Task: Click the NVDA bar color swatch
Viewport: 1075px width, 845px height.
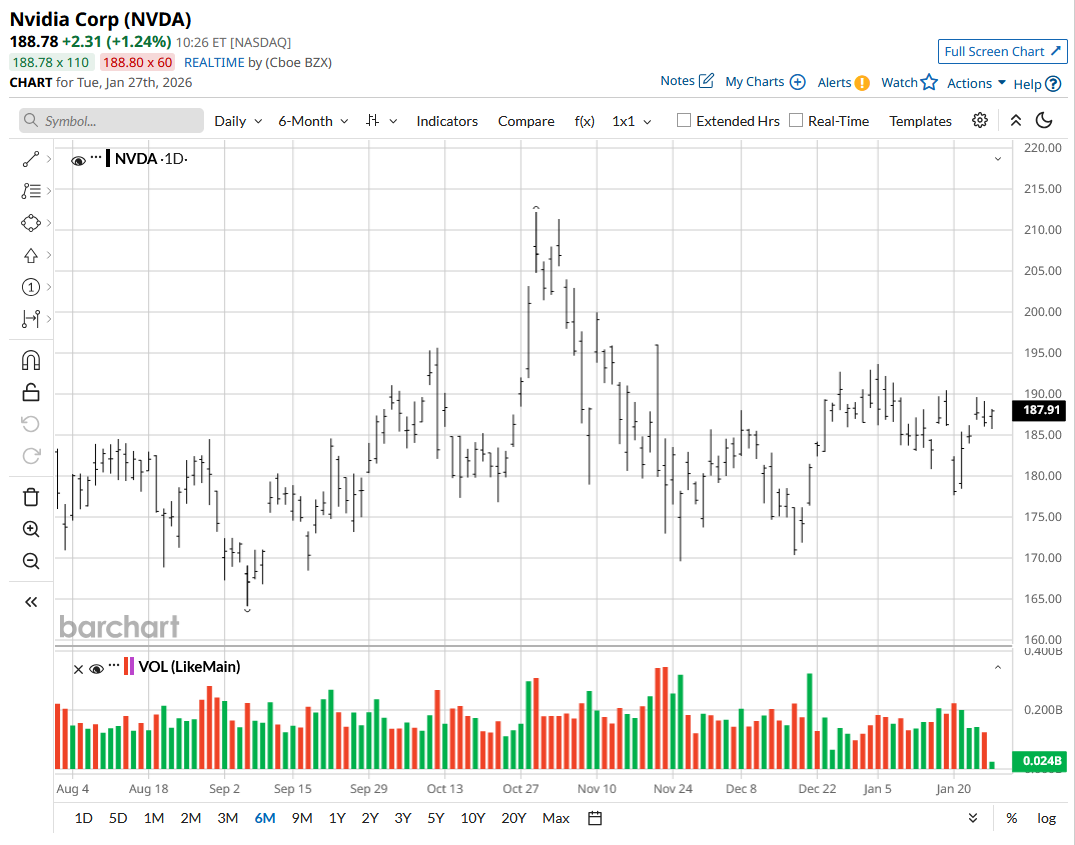Action: point(108,159)
